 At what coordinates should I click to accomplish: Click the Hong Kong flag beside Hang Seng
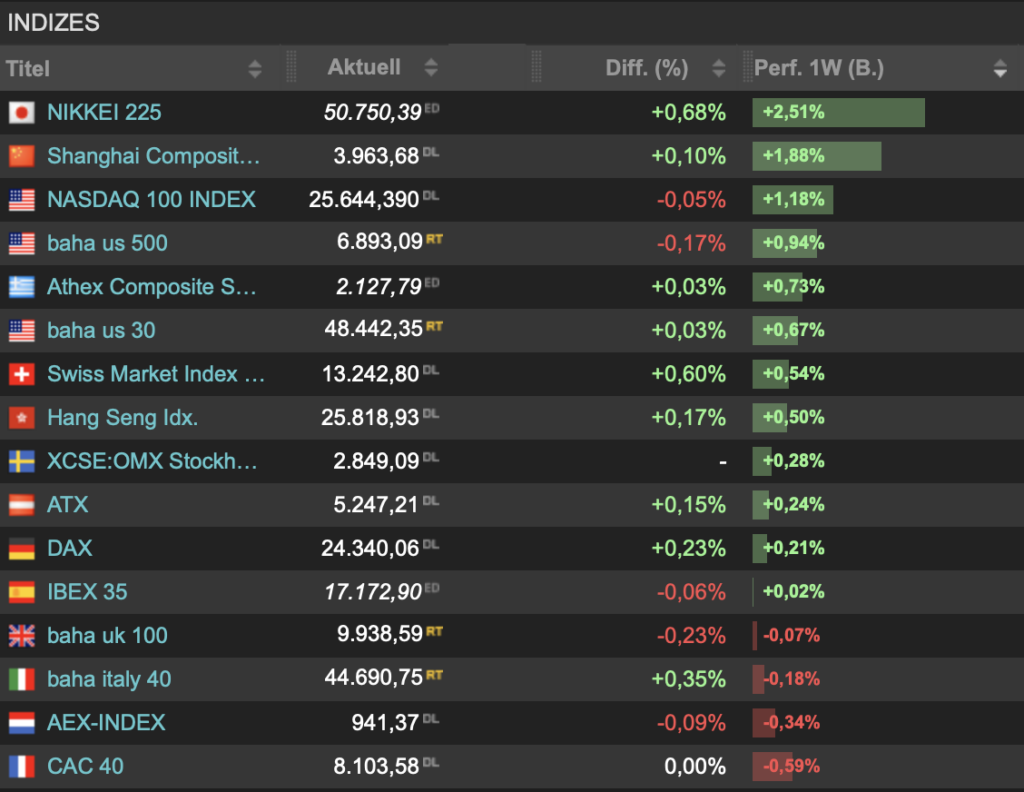click(x=21, y=418)
